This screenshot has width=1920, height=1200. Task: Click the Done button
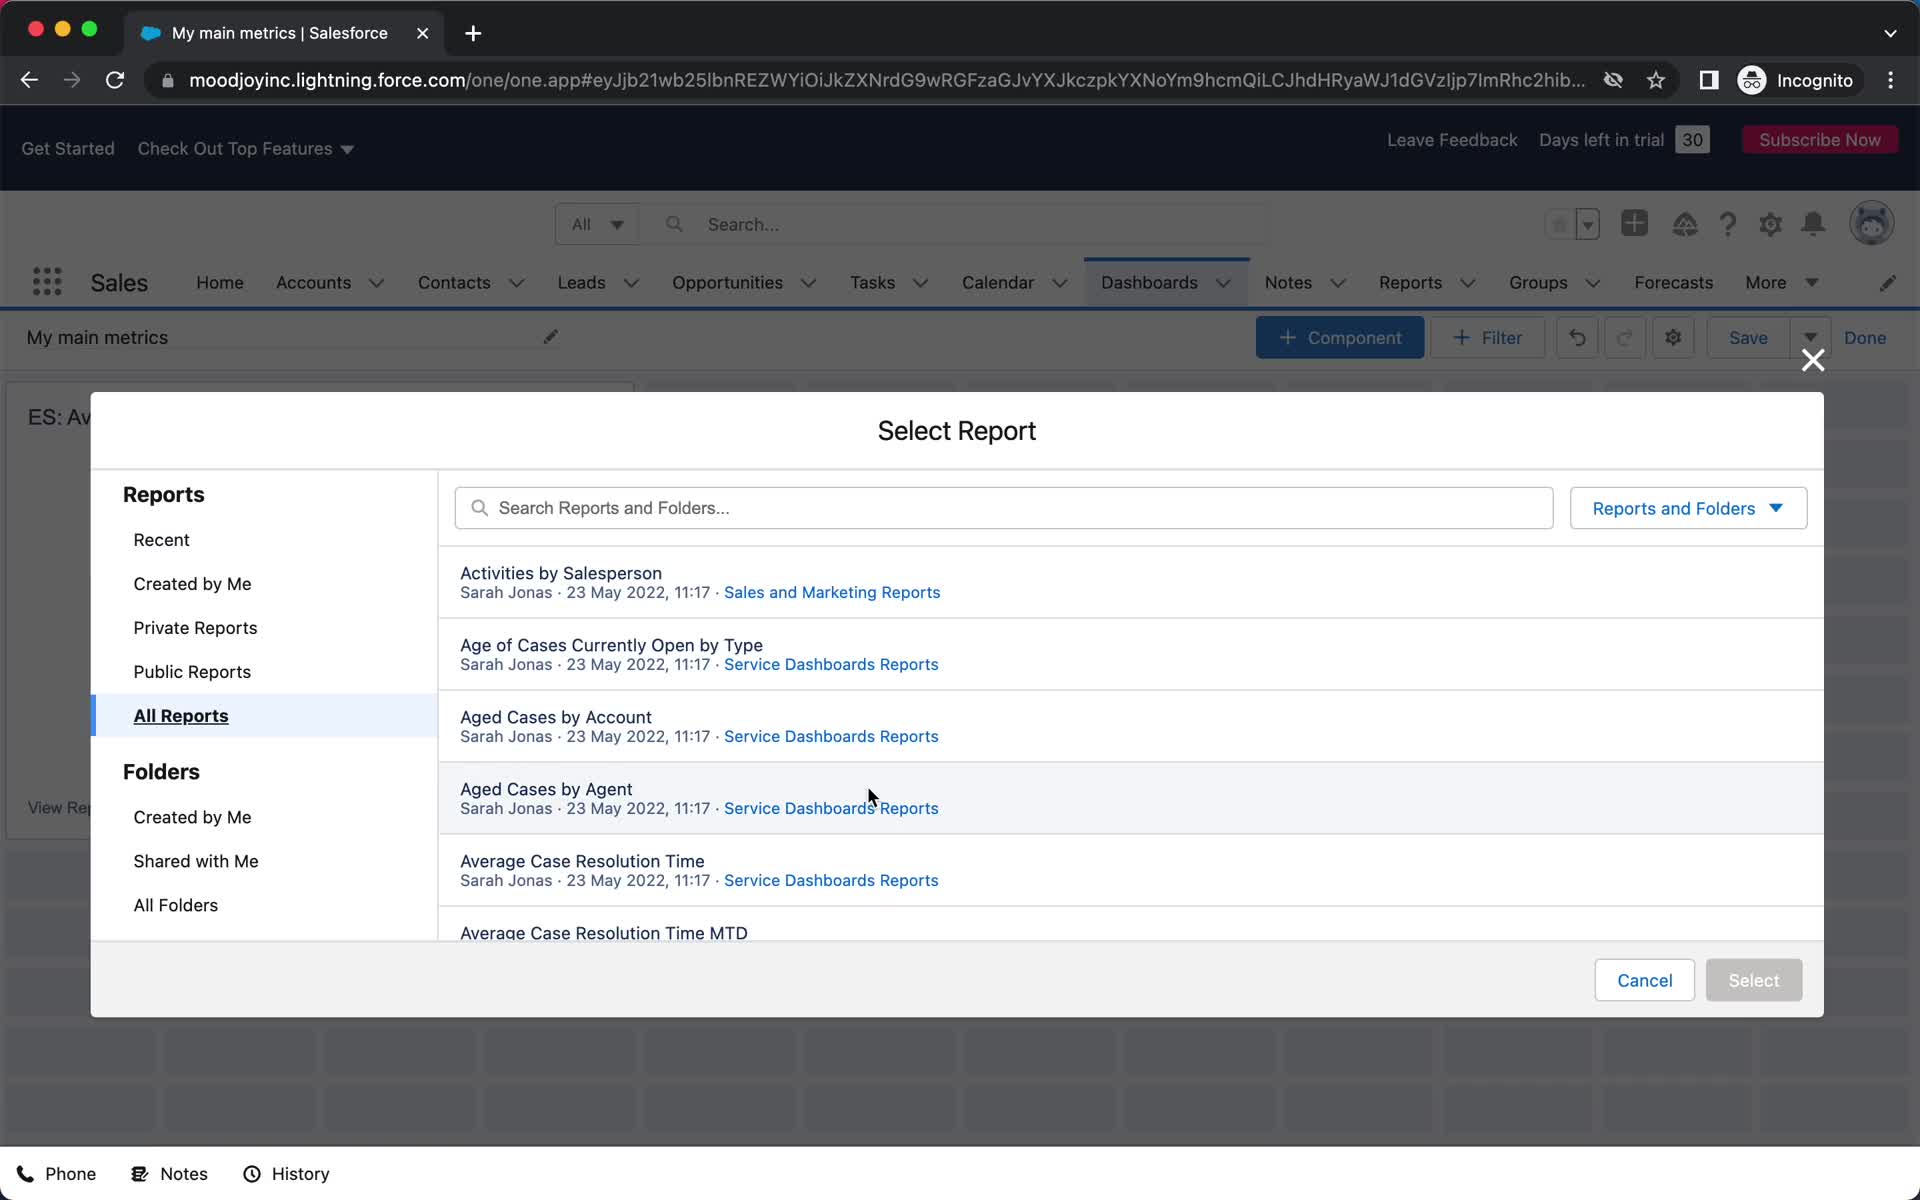1865,338
